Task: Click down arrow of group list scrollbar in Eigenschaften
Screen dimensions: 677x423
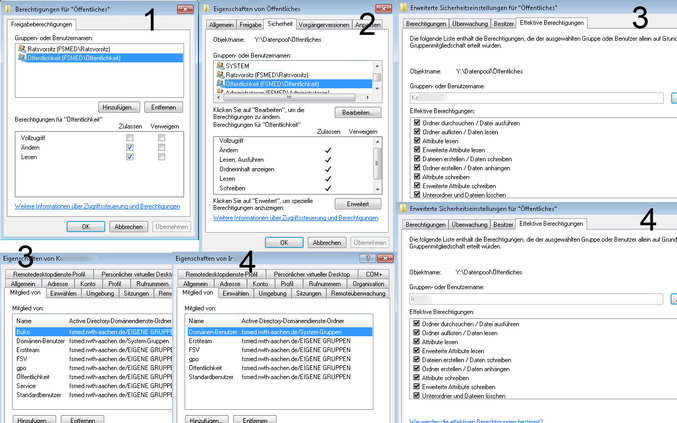Action: tap(377, 88)
